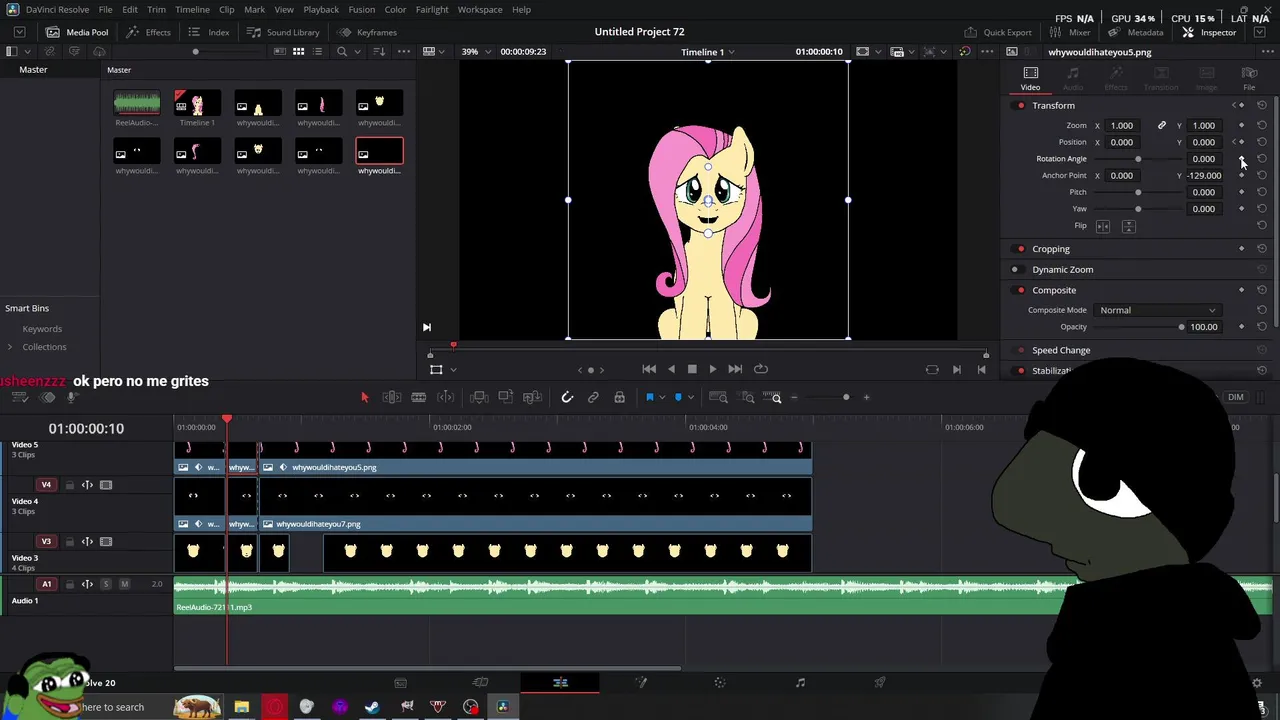Mute audio track A1

tap(125, 584)
